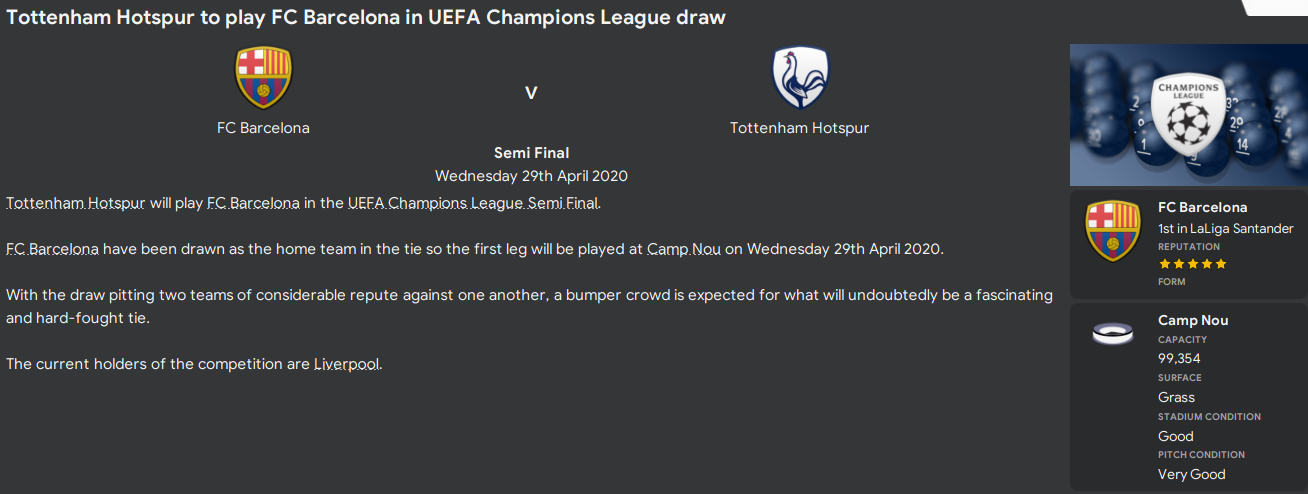Select the FC Barcelona badge in the side panel
Image resolution: width=1308 pixels, height=494 pixels.
point(1112,231)
